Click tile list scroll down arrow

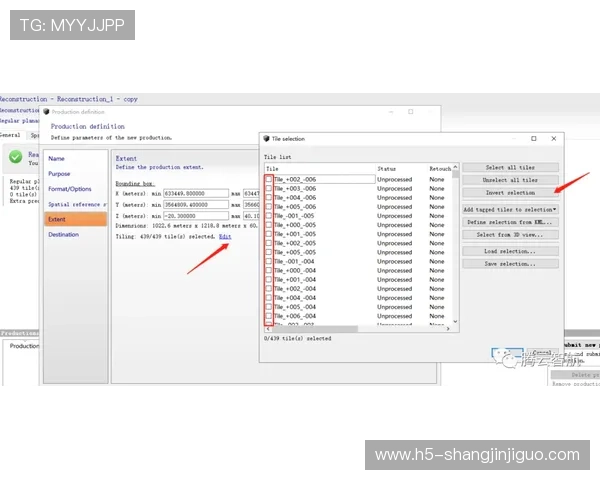pyautogui.click(x=455, y=322)
